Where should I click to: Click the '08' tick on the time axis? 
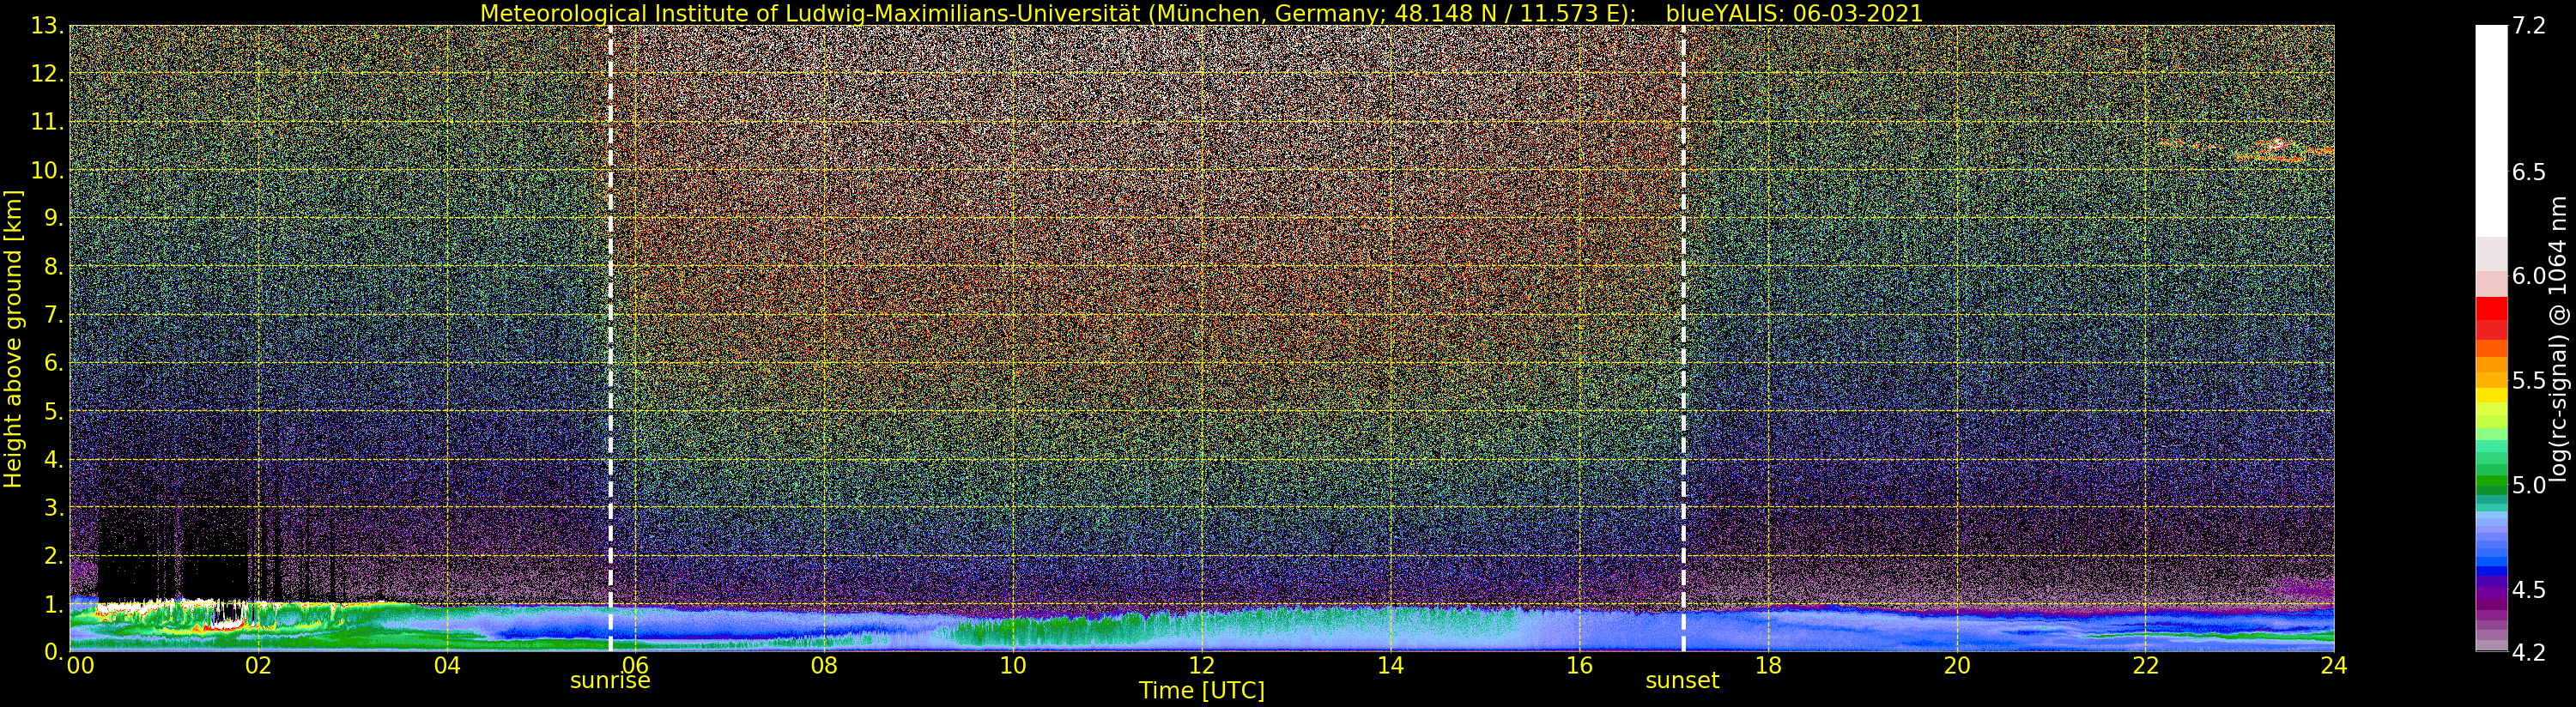pyautogui.click(x=824, y=665)
